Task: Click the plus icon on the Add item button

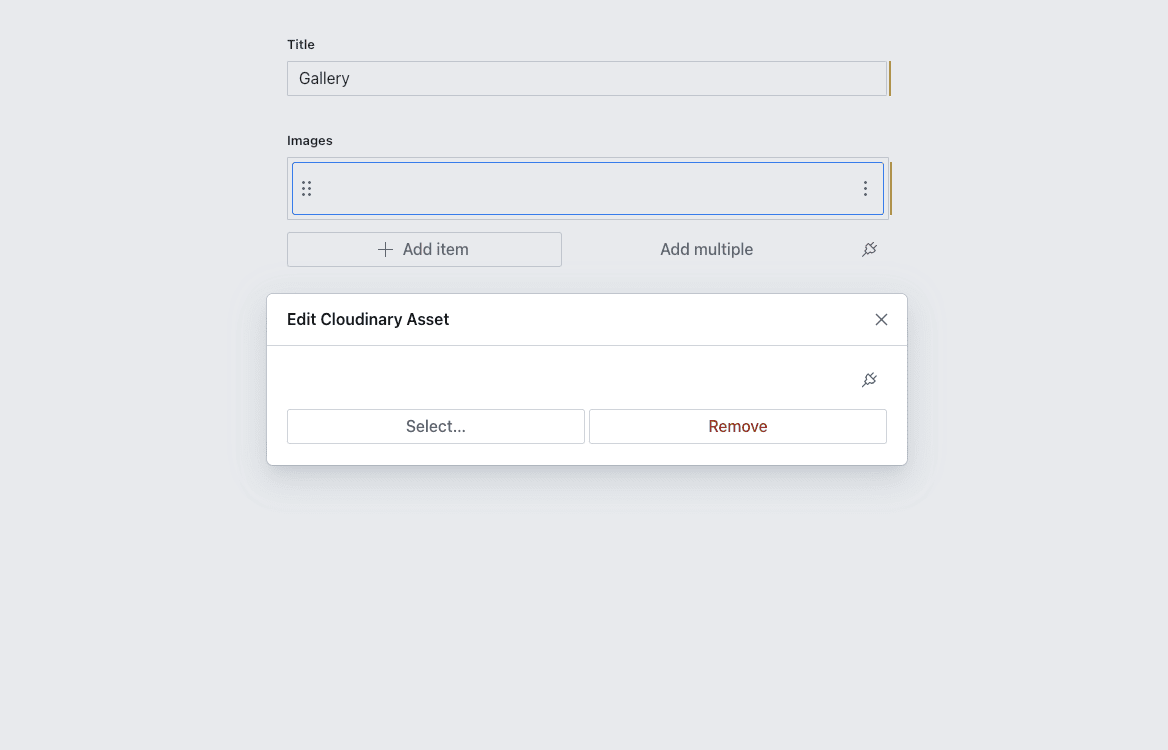Action: coord(385,249)
